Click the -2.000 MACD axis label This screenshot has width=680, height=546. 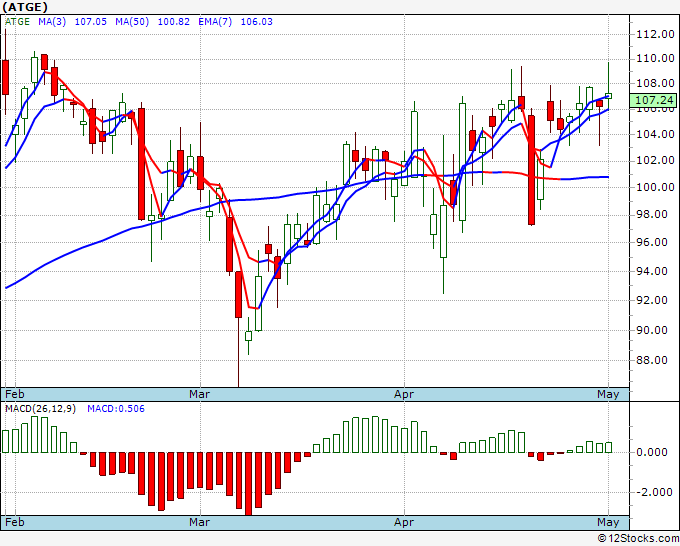654,492
